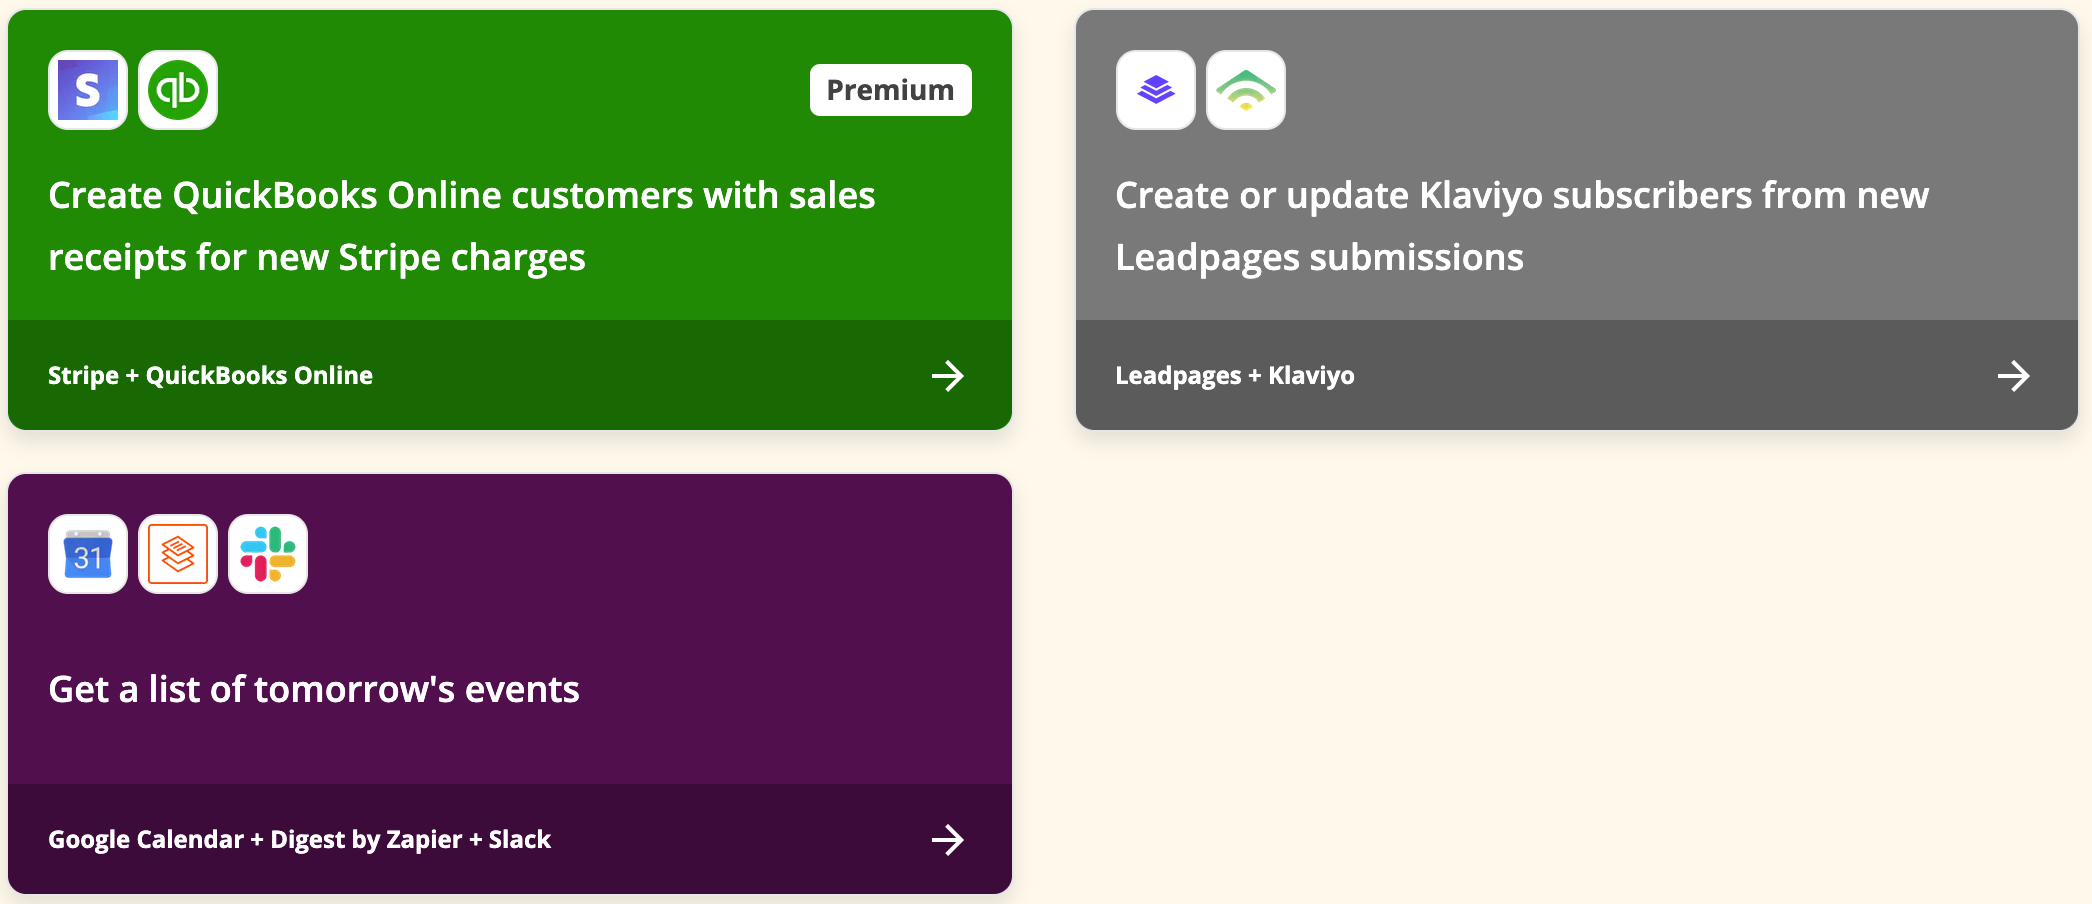The height and width of the screenshot is (904, 2092).
Task: Select the Stripe + QuickBooks Online footer label
Action: pos(210,376)
